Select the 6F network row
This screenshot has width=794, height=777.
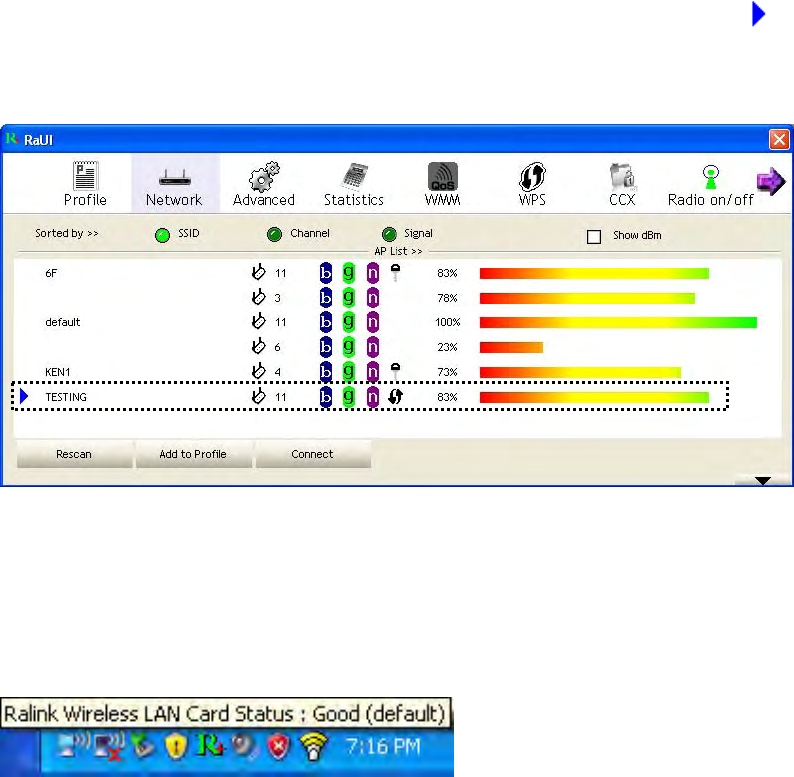coord(398,273)
